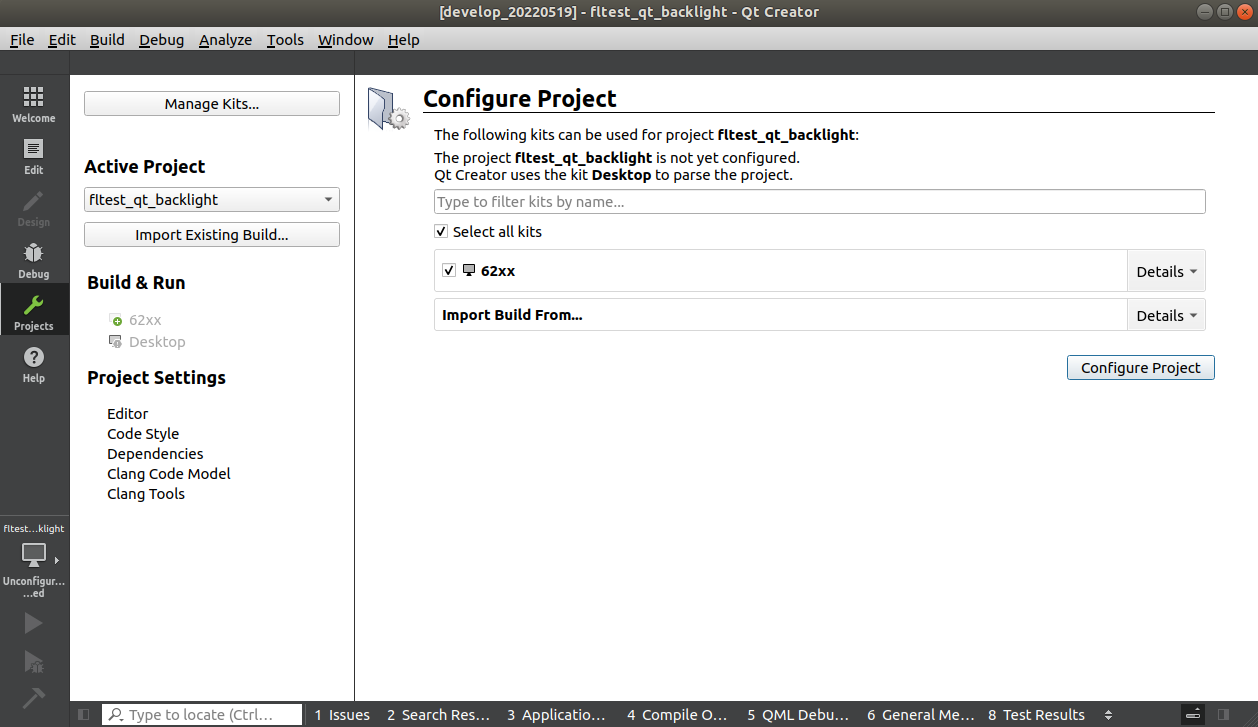Uncheck Select all kits

click(441, 231)
